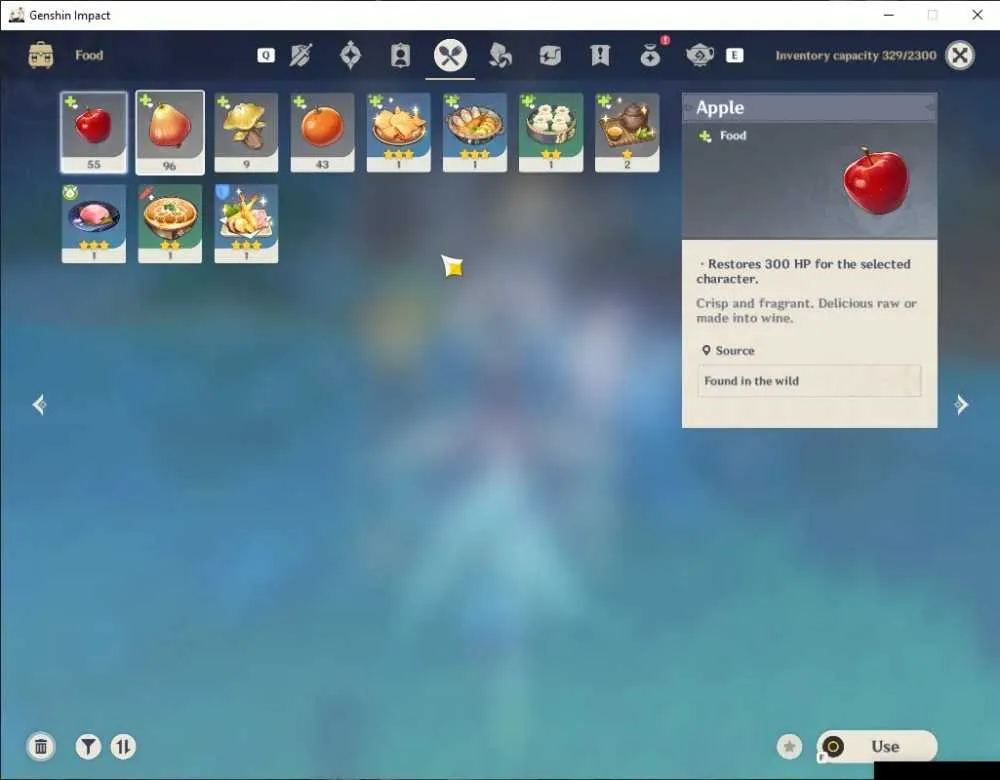Open the Quest items tab
Viewport: 1000px width, 780px height.
pyautogui.click(x=599, y=55)
